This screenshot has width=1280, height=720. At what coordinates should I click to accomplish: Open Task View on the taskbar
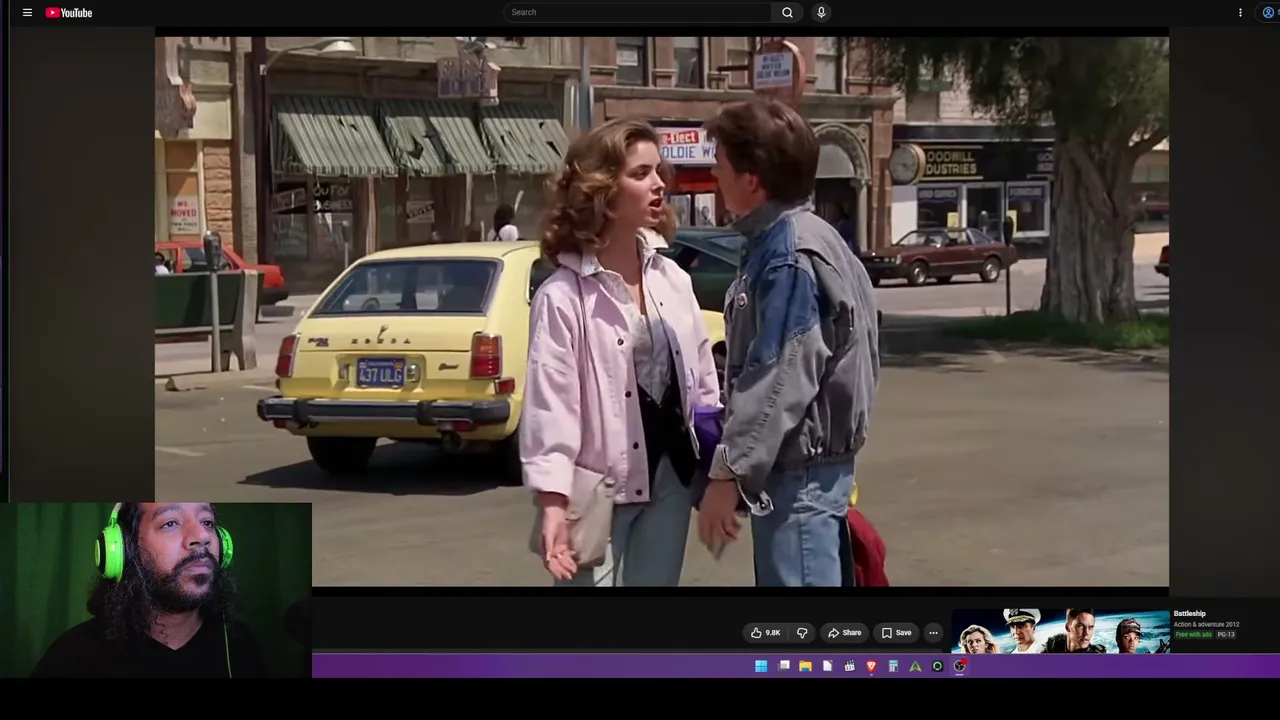(784, 666)
